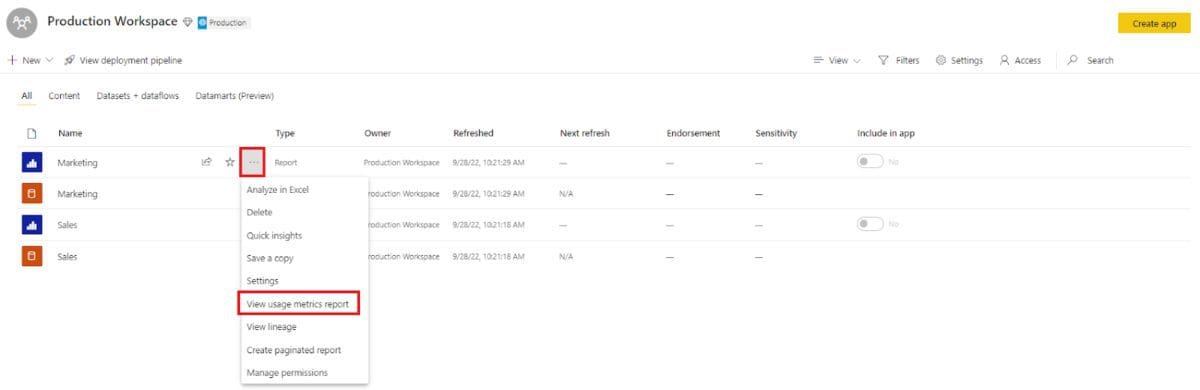Open workspace Access settings
1200x390 pixels.
[1020, 60]
